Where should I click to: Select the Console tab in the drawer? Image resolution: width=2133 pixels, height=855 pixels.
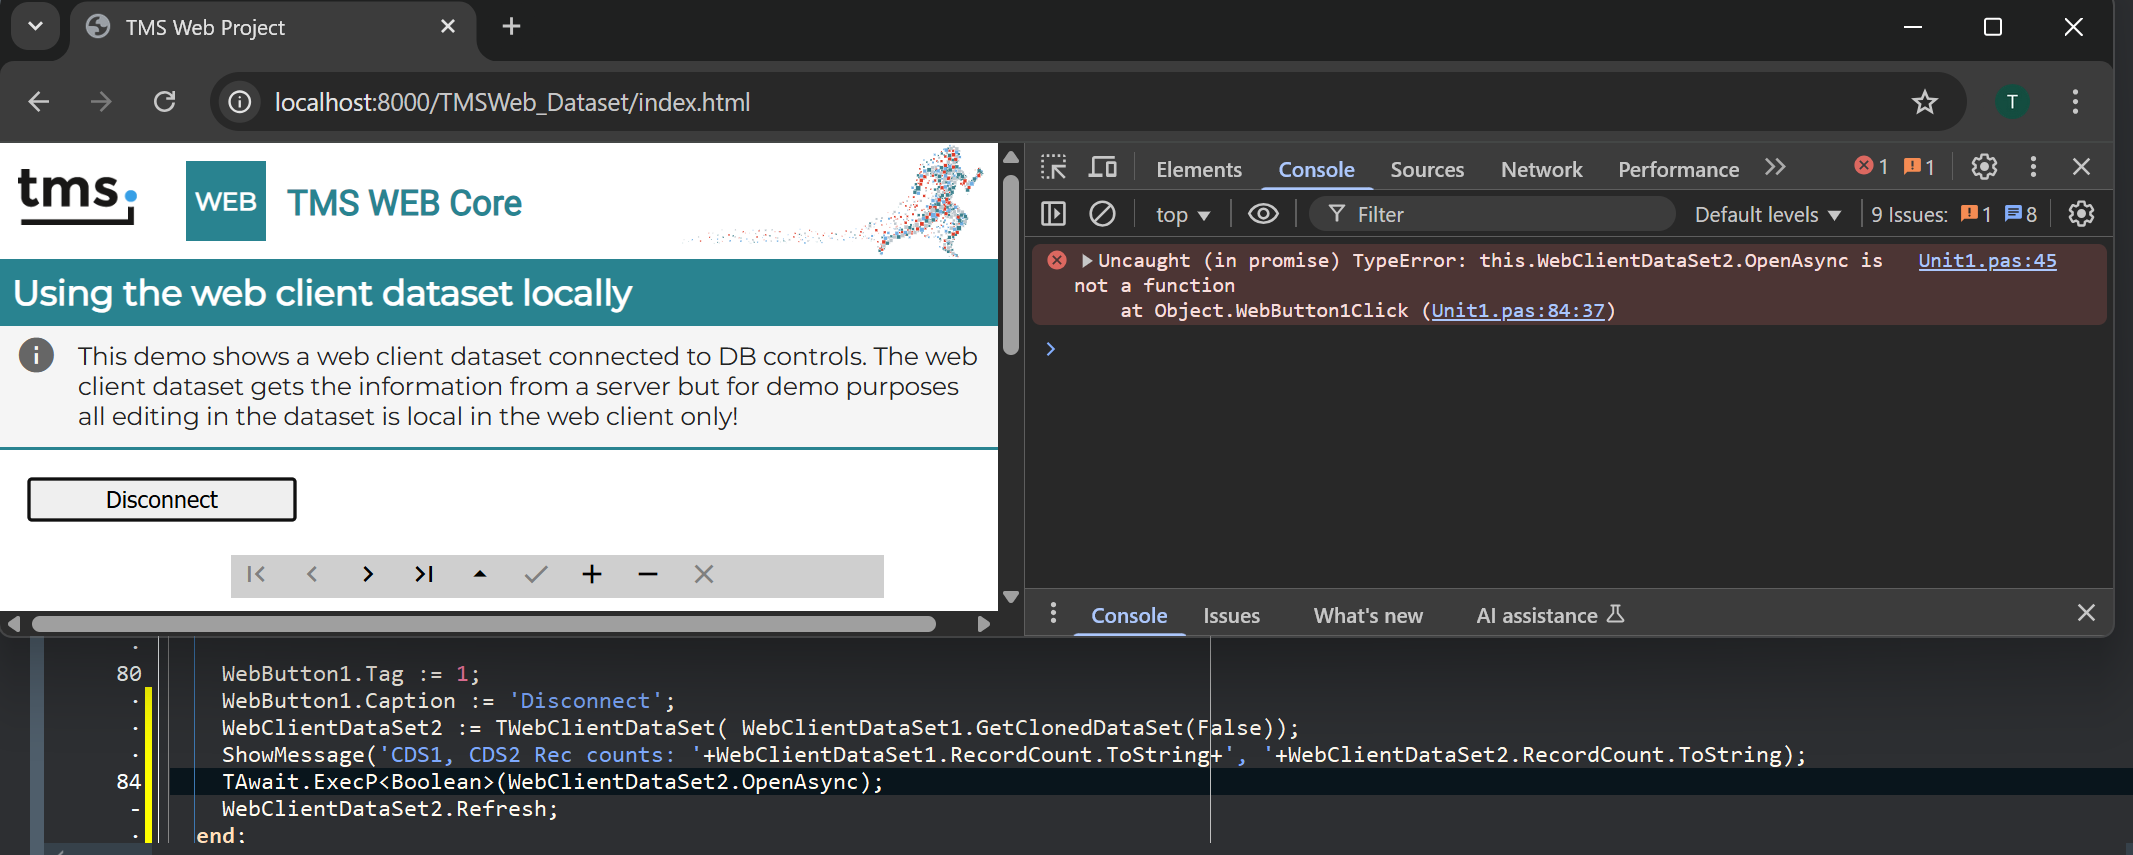click(1129, 616)
